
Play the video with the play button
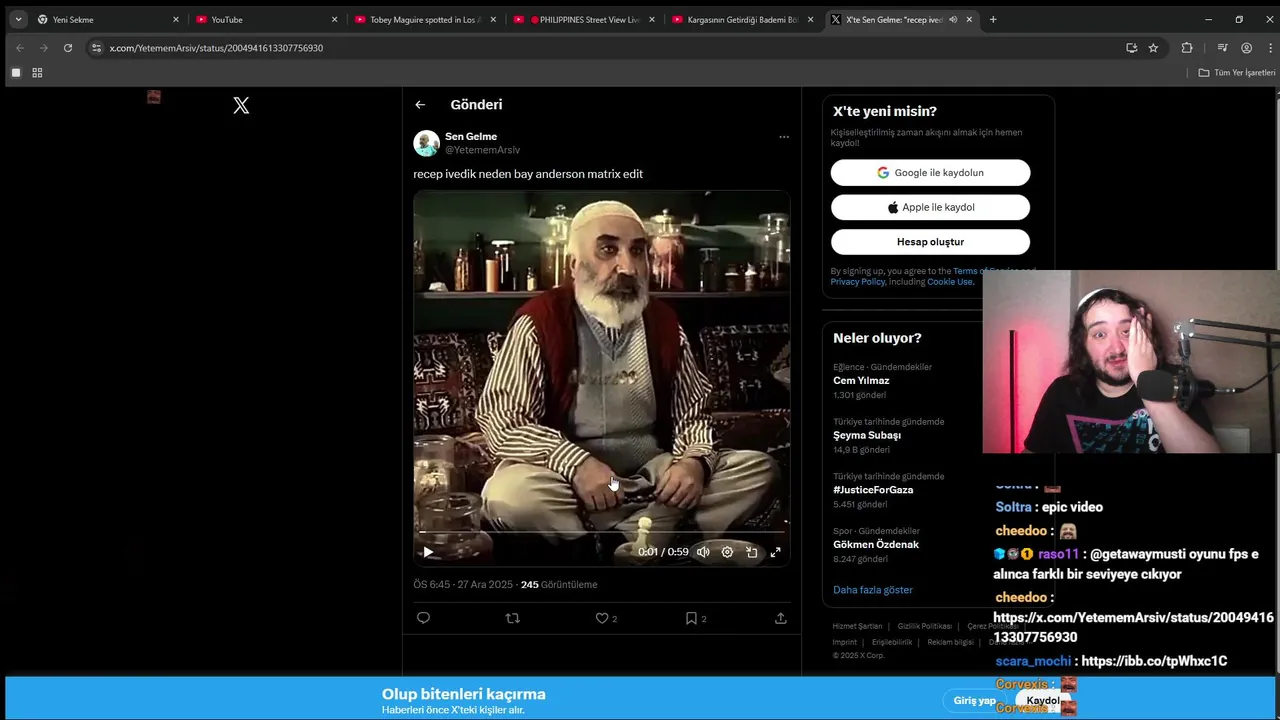pos(428,552)
